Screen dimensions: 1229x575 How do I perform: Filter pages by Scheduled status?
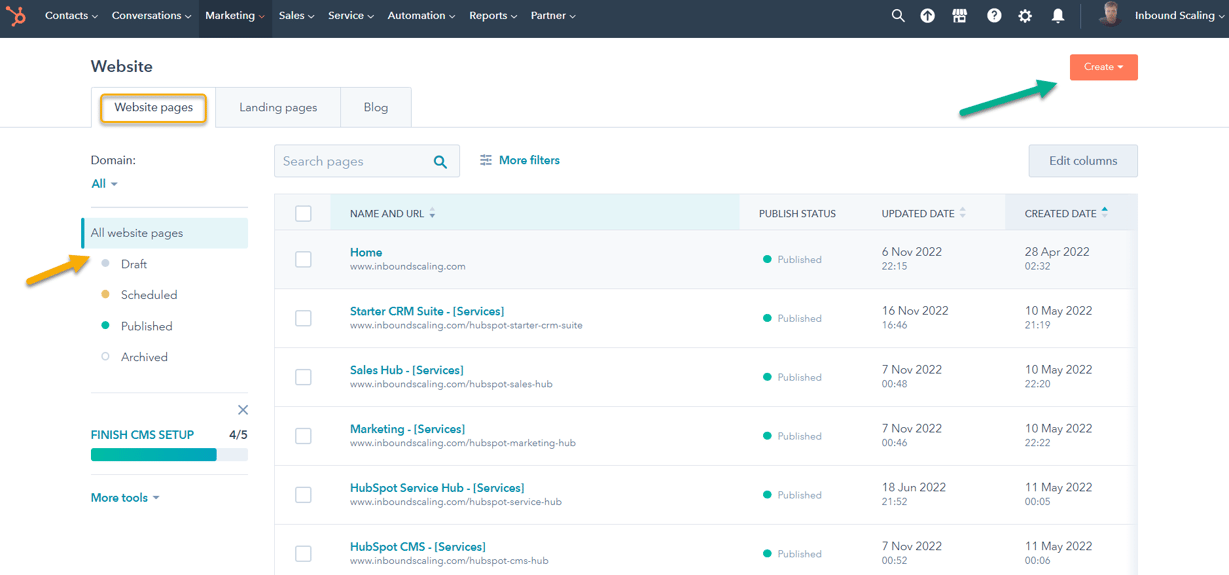[x=149, y=295]
